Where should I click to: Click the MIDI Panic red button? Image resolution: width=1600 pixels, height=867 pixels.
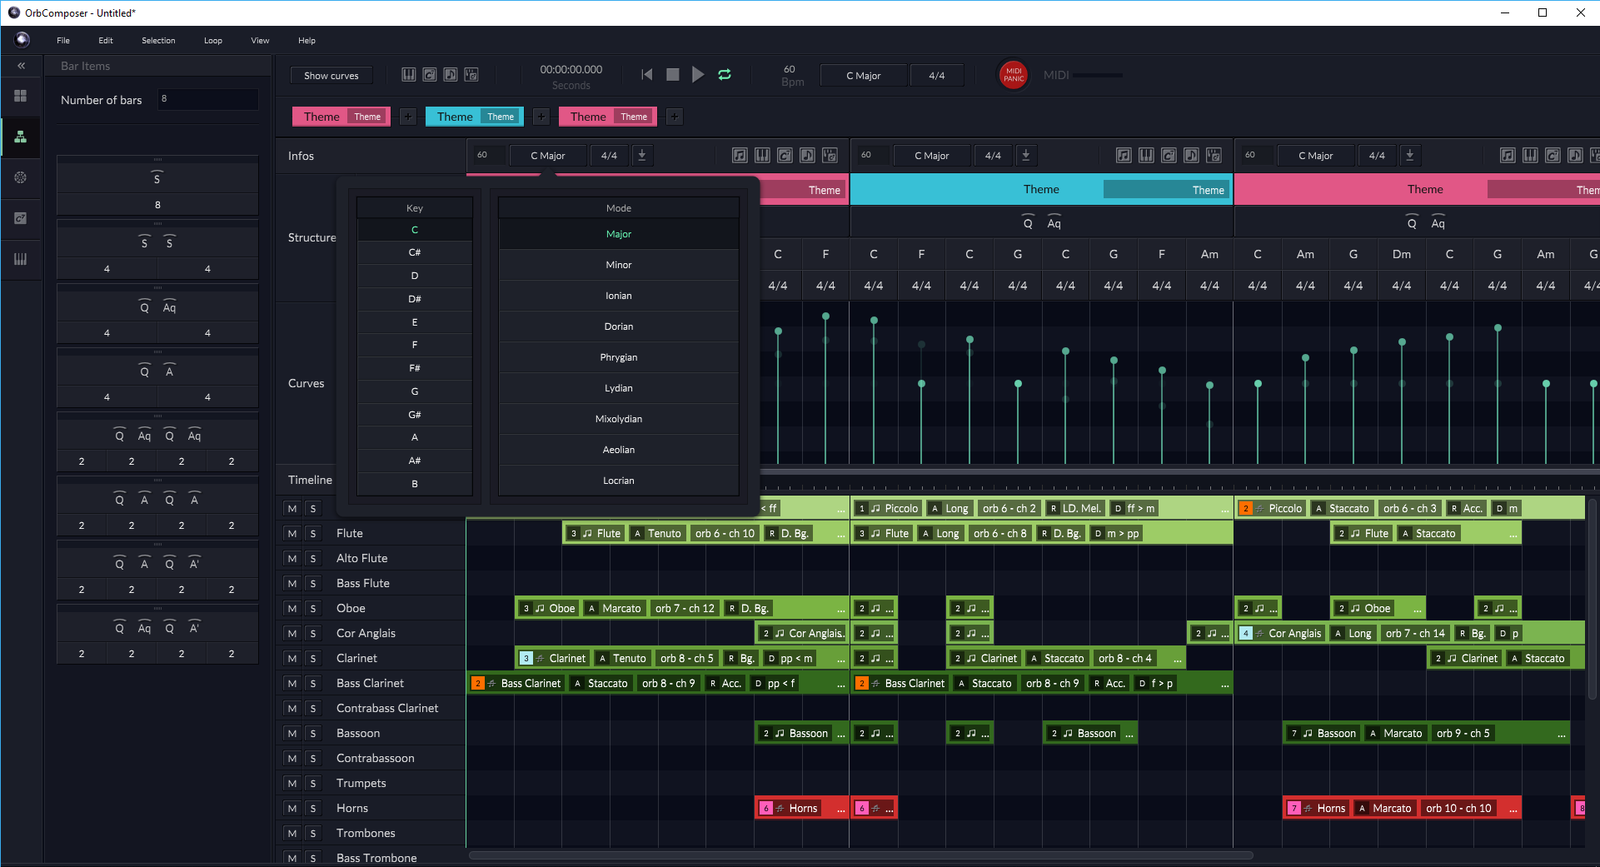(x=1013, y=75)
